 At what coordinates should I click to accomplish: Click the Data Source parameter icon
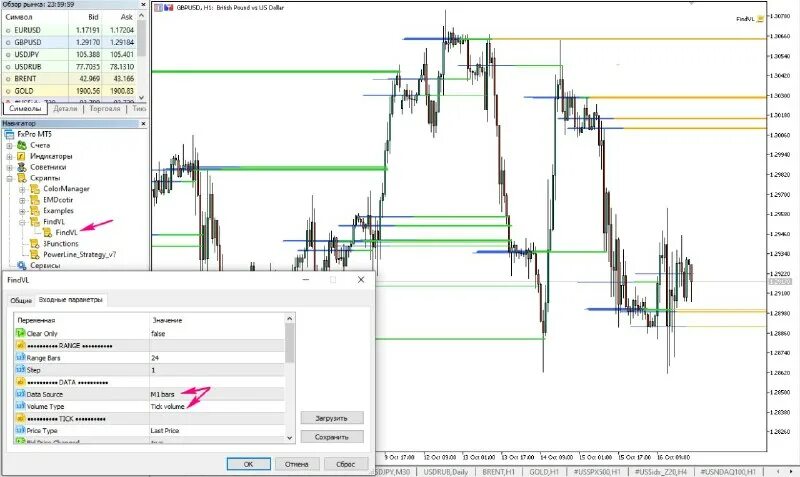(x=20, y=394)
